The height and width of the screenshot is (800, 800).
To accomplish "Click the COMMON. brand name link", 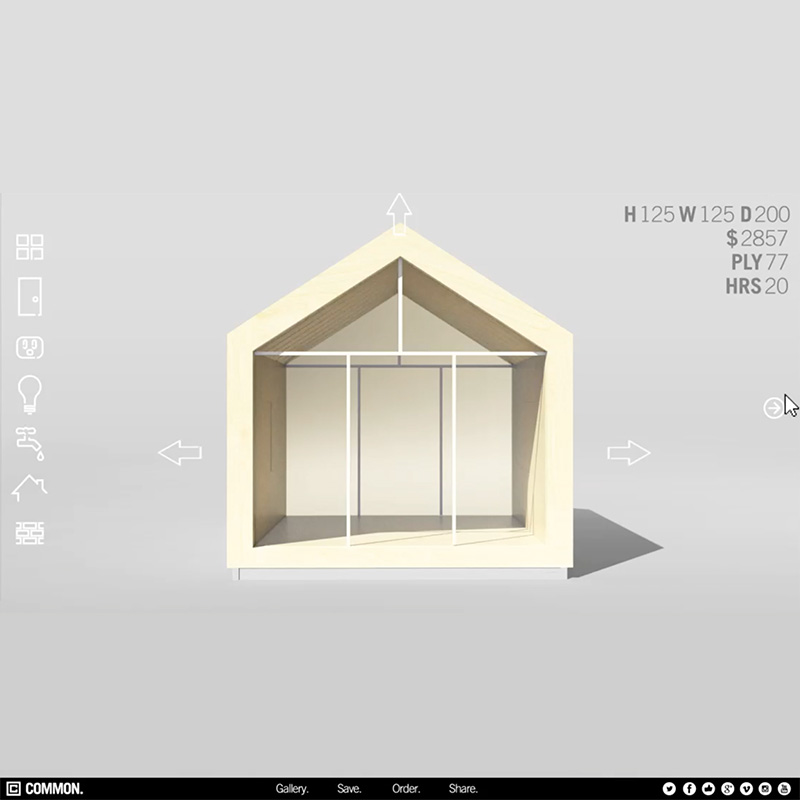I will 54,789.
